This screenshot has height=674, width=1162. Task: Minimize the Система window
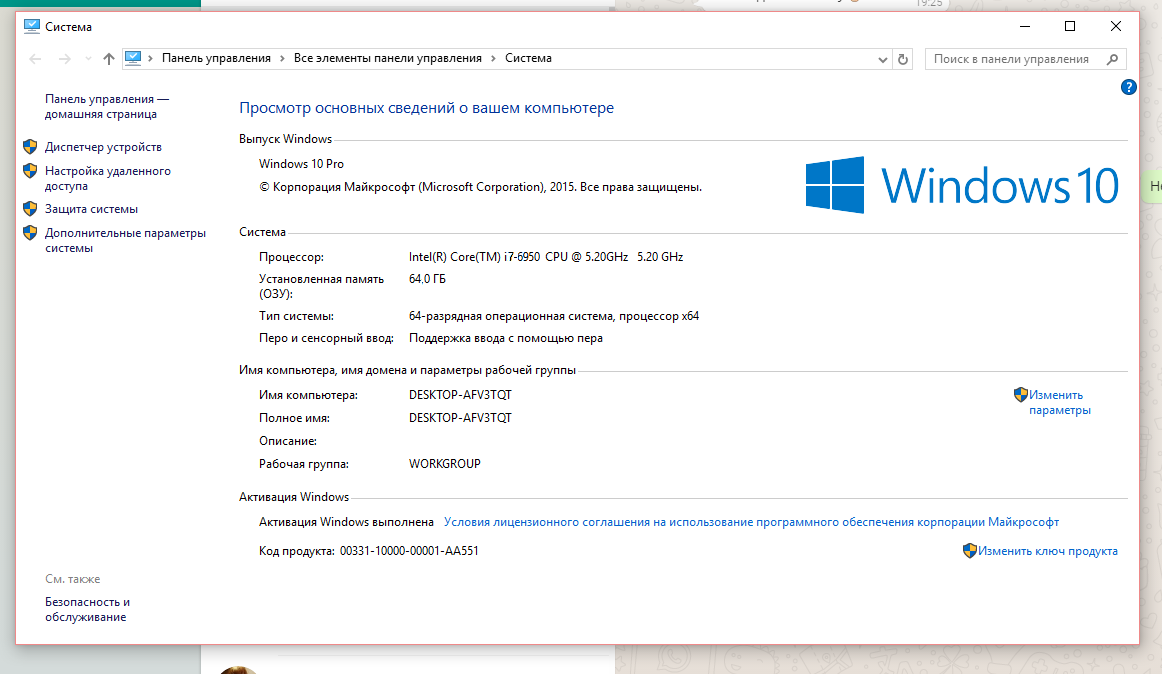click(x=1025, y=26)
